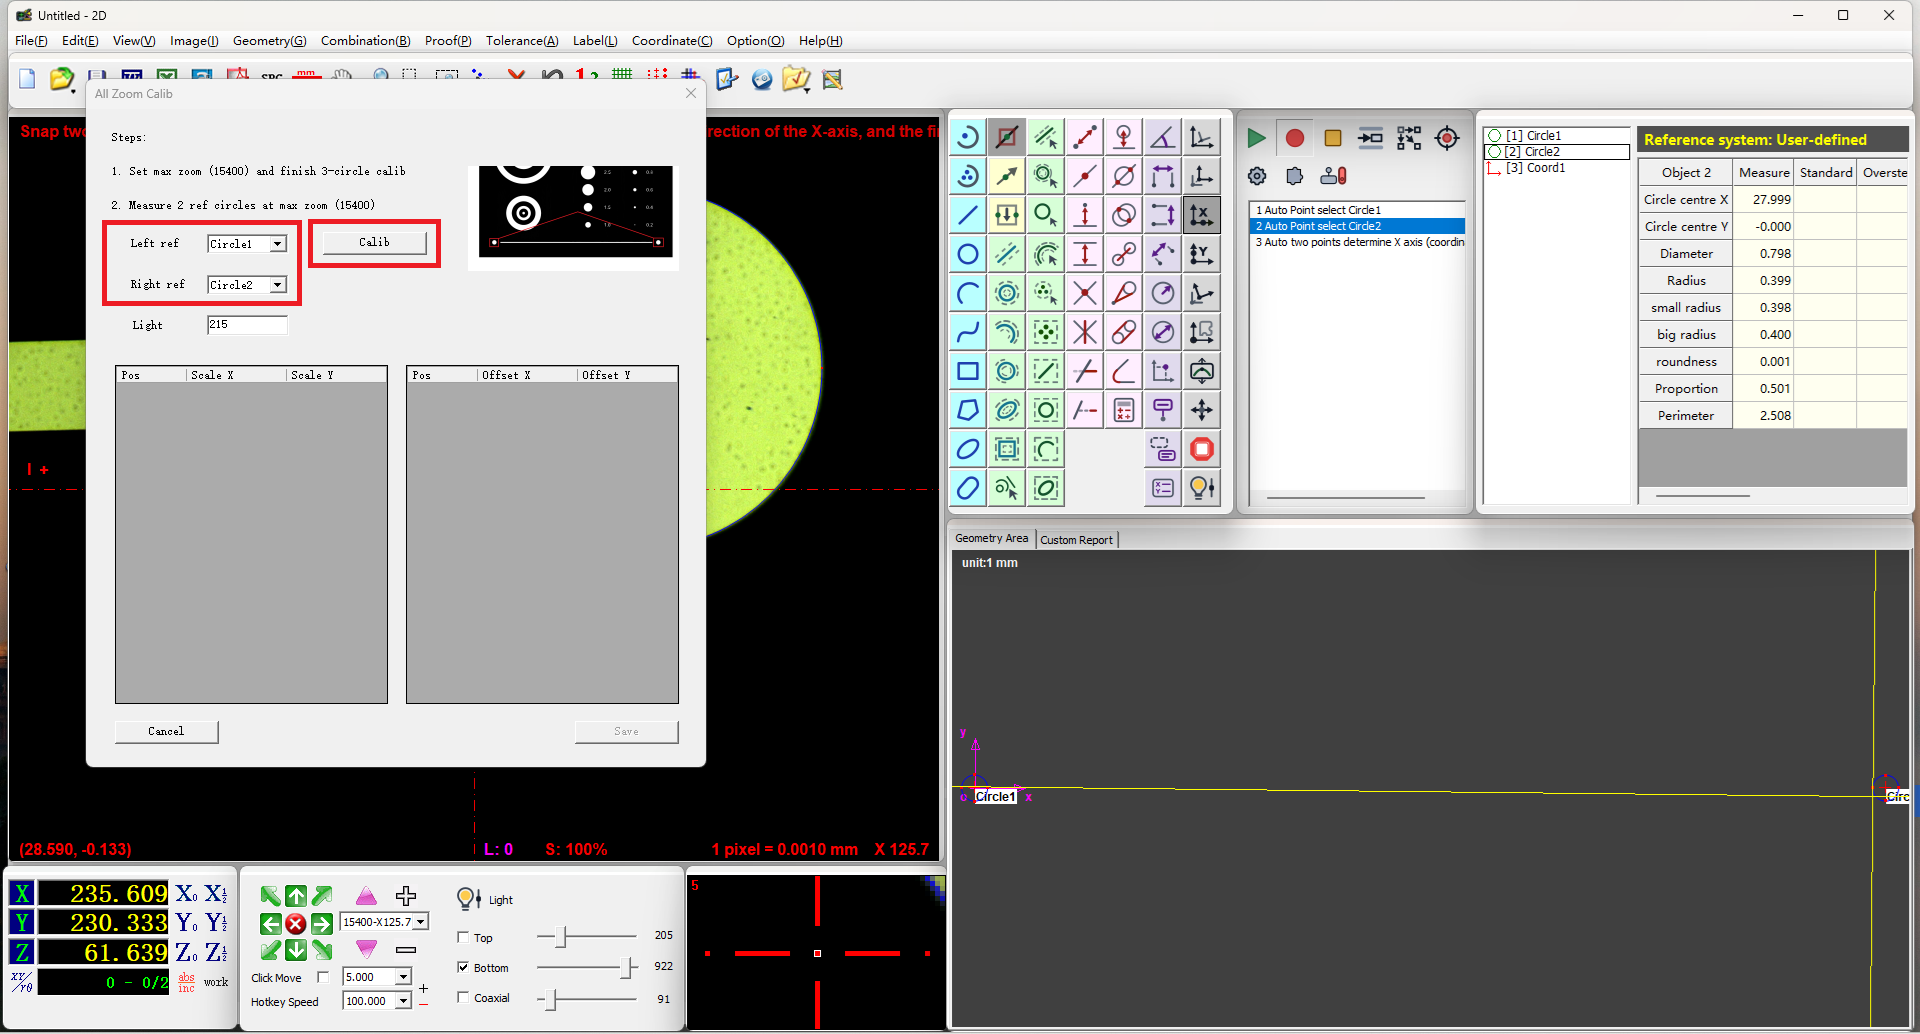Click the target crosshair icon in program panel
This screenshot has width=1920, height=1034.
pyautogui.click(x=1447, y=138)
